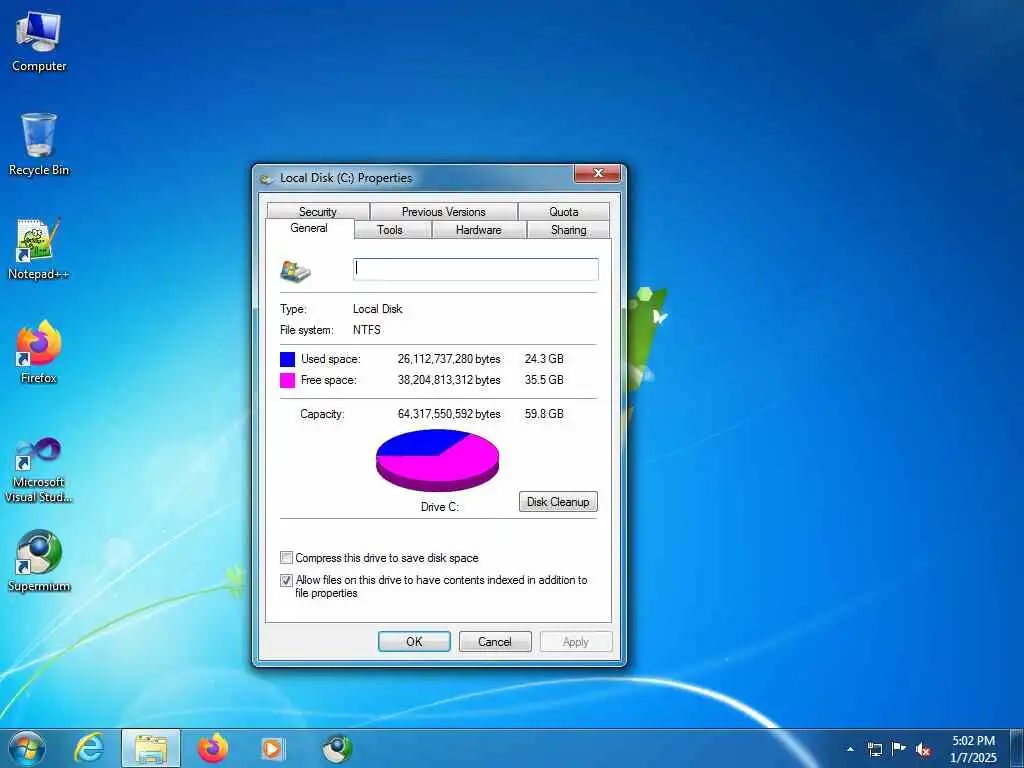Viewport: 1024px width, 768px height.
Task: Click the 59.8 GB capacity text
Action: [x=544, y=414]
